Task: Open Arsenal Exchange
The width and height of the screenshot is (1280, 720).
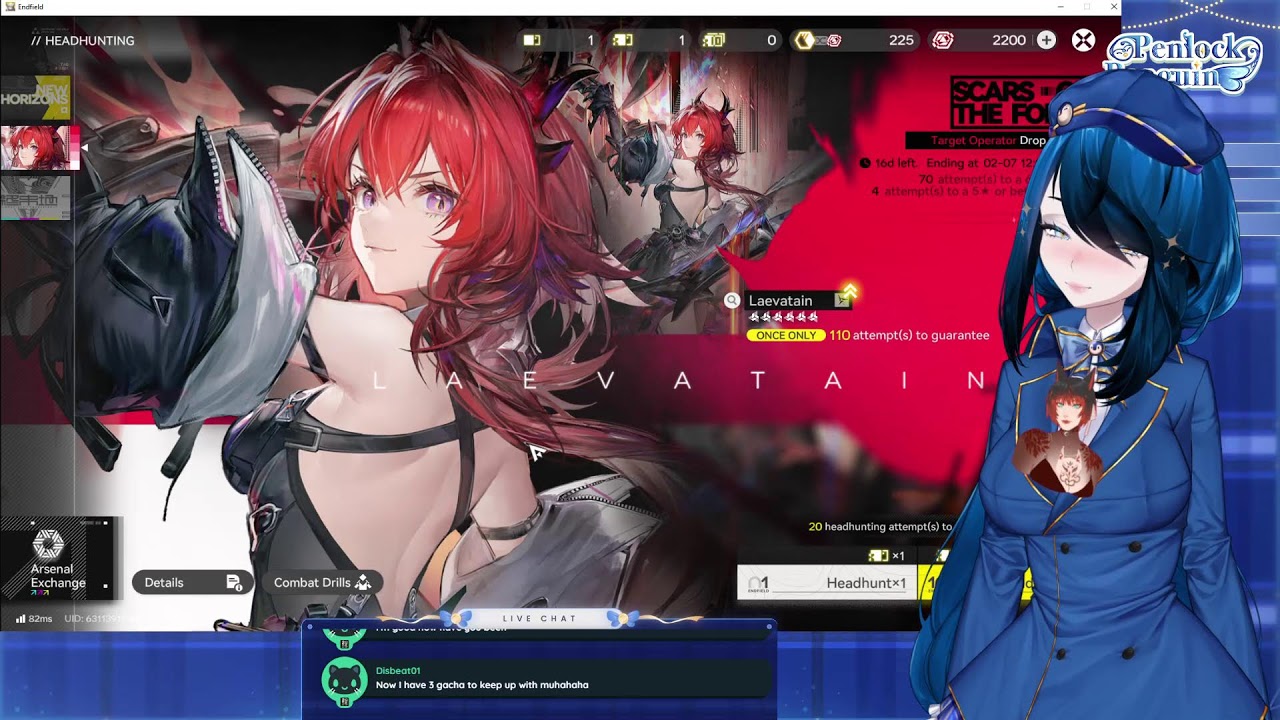Action: [58, 559]
